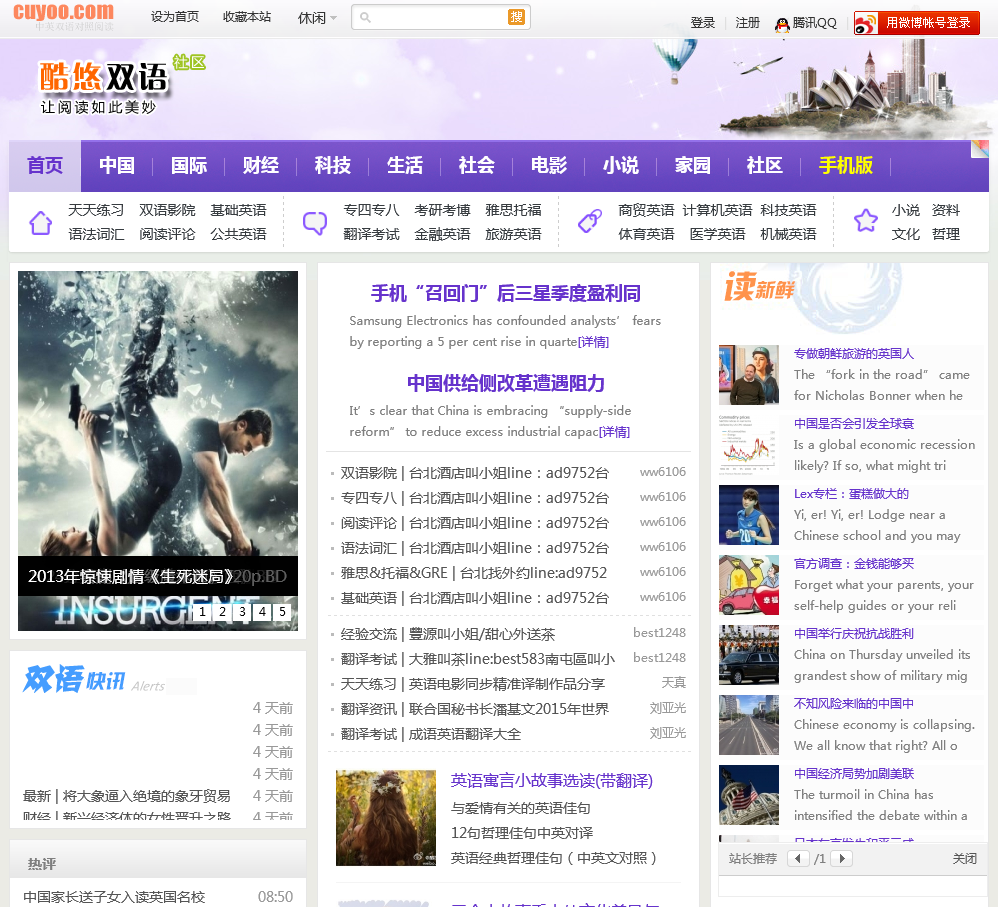
Task: Open headline 手机"召回门"后三星季度盈利同
Action: point(506,293)
